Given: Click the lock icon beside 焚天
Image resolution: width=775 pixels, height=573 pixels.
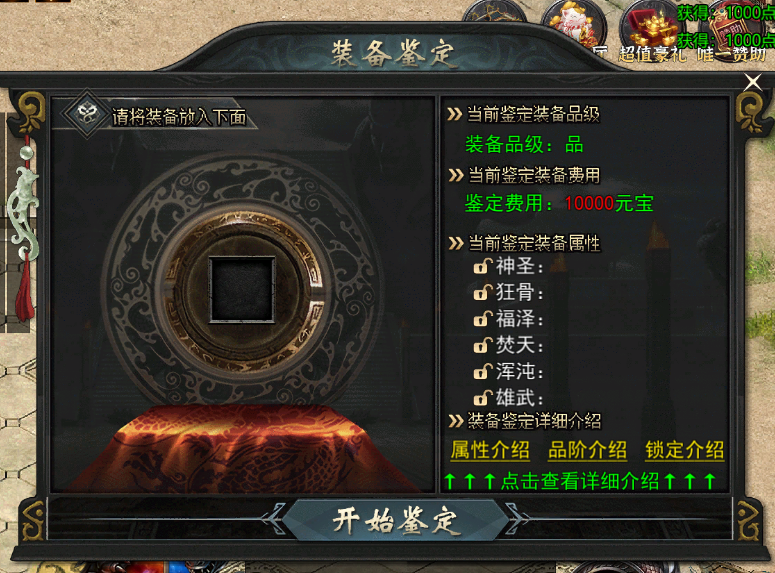Looking at the screenshot, I should pyautogui.click(x=483, y=346).
